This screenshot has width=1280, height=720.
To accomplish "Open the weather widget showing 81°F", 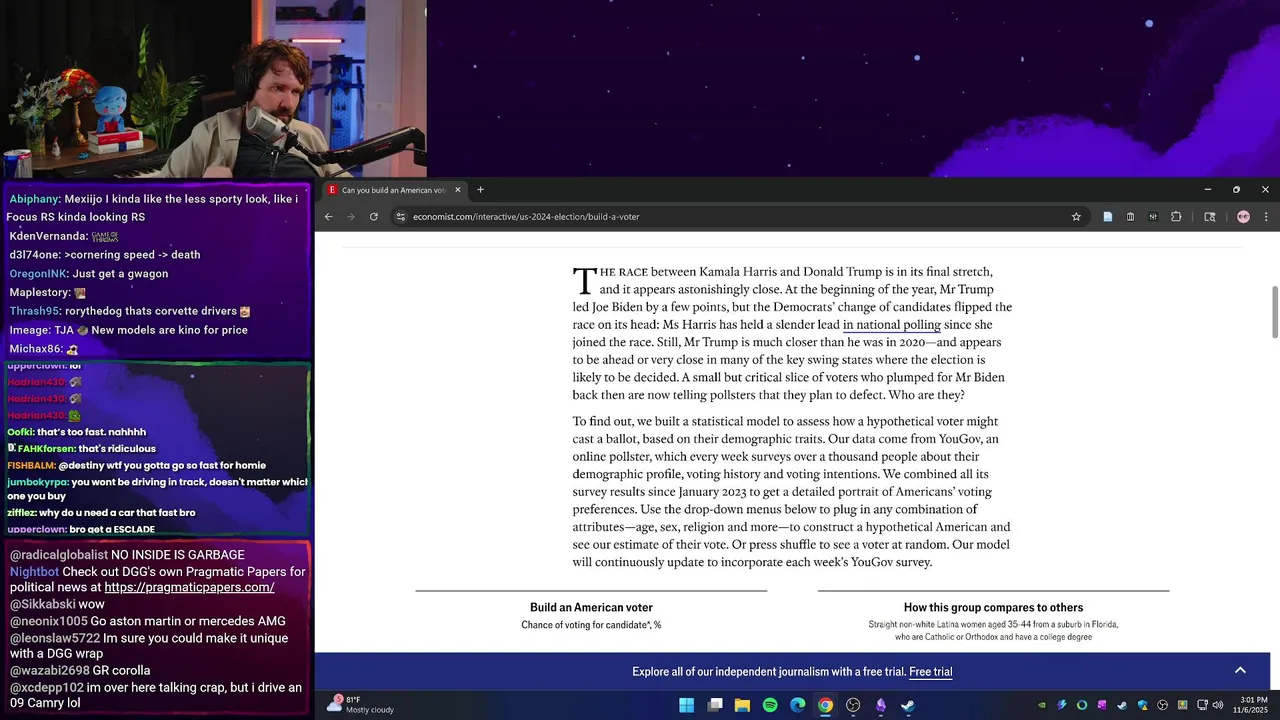I will click(360, 705).
